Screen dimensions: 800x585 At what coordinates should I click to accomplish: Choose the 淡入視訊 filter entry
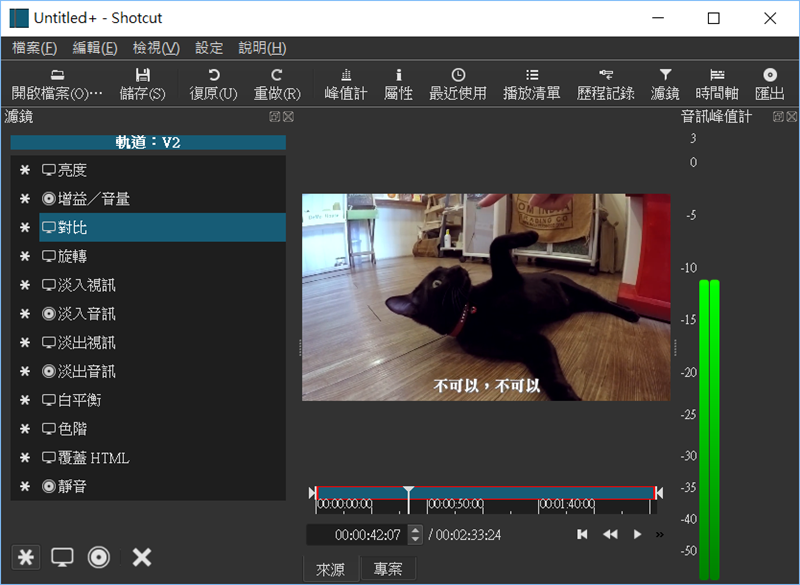point(86,285)
